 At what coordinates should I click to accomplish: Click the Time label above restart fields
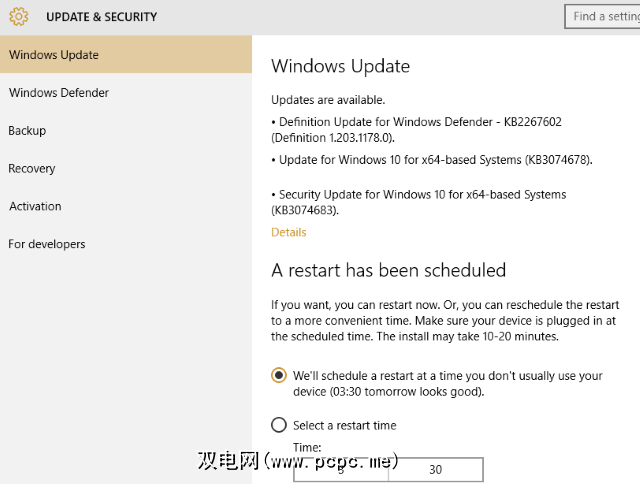pyautogui.click(x=307, y=447)
